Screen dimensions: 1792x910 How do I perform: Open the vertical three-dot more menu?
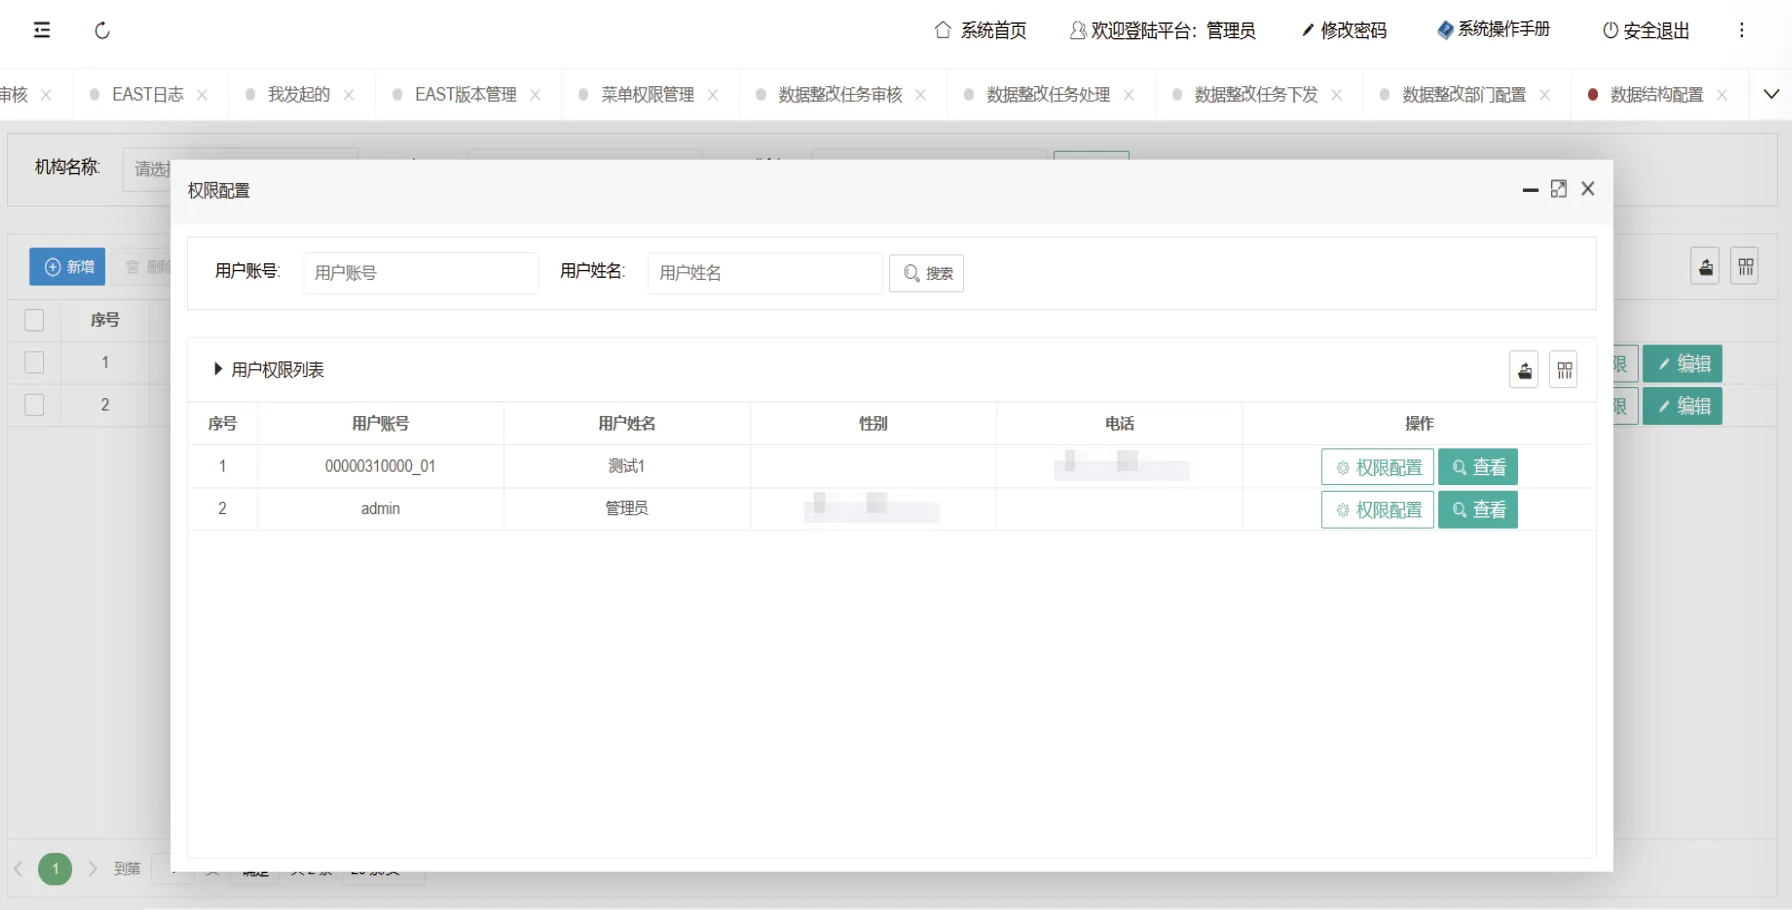pyautogui.click(x=1741, y=30)
